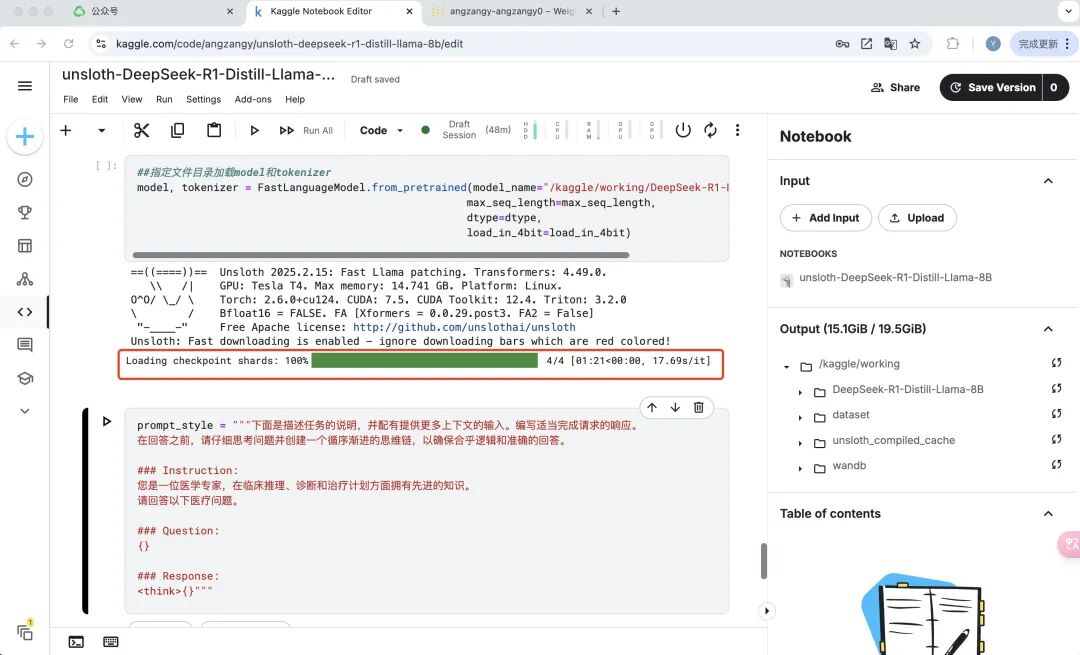Screen dimensions: 1080x655
Task: Open Discussions icon in sidebar
Action: 25,344
